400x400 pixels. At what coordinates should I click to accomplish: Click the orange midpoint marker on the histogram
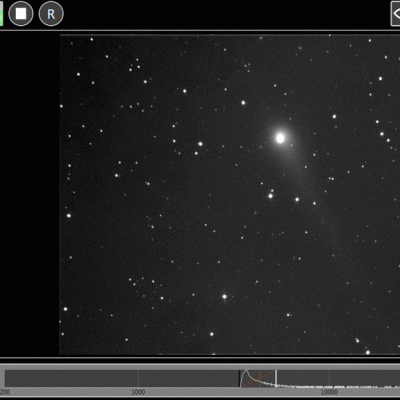pyautogui.click(x=259, y=378)
